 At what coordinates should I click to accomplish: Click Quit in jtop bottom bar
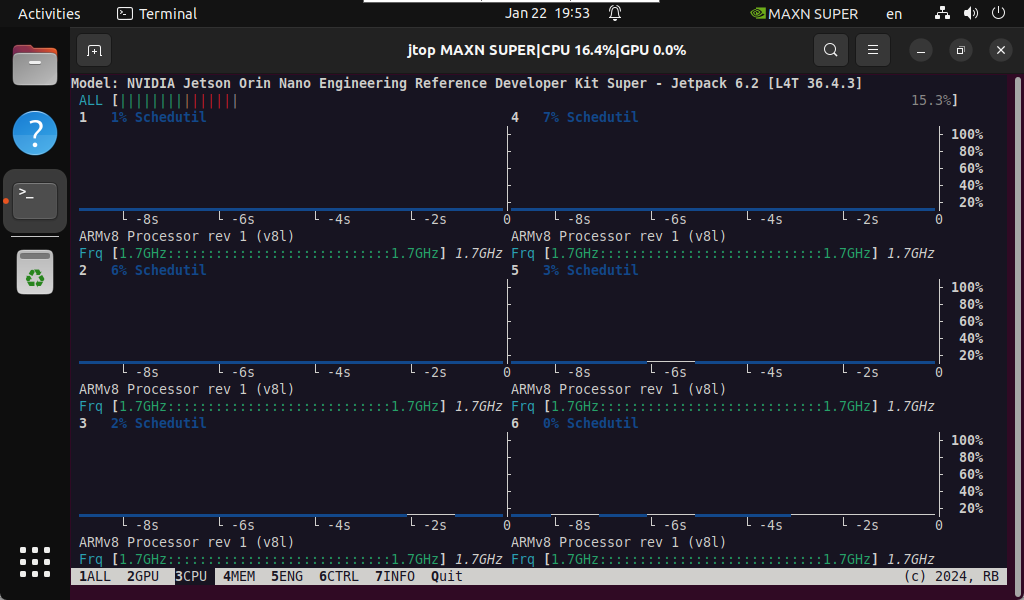[x=447, y=576]
